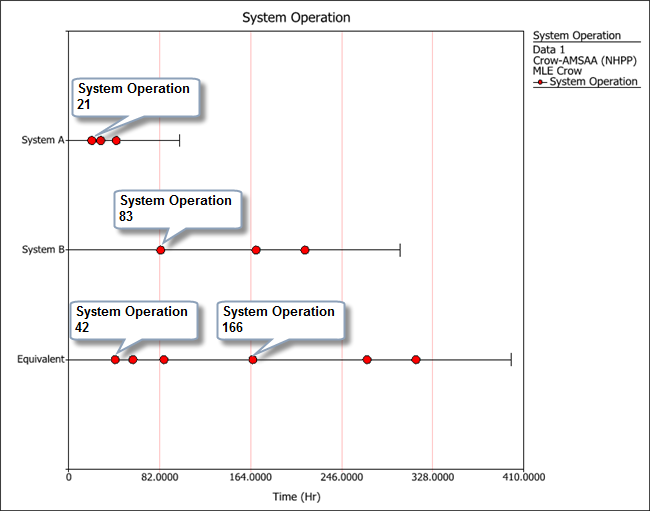Select the 'System Operation 83' callout box
This screenshot has height=511, width=650.
click(x=178, y=208)
